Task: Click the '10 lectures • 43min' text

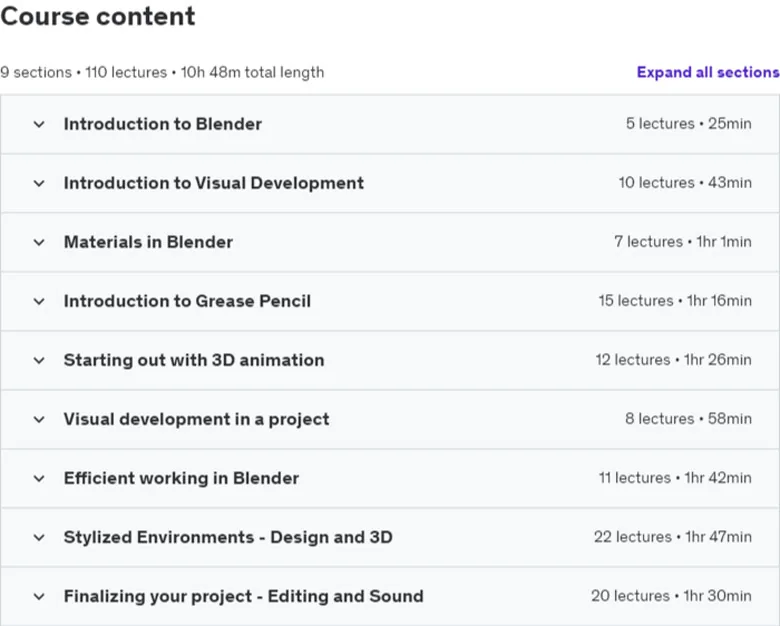Action: click(x=685, y=183)
